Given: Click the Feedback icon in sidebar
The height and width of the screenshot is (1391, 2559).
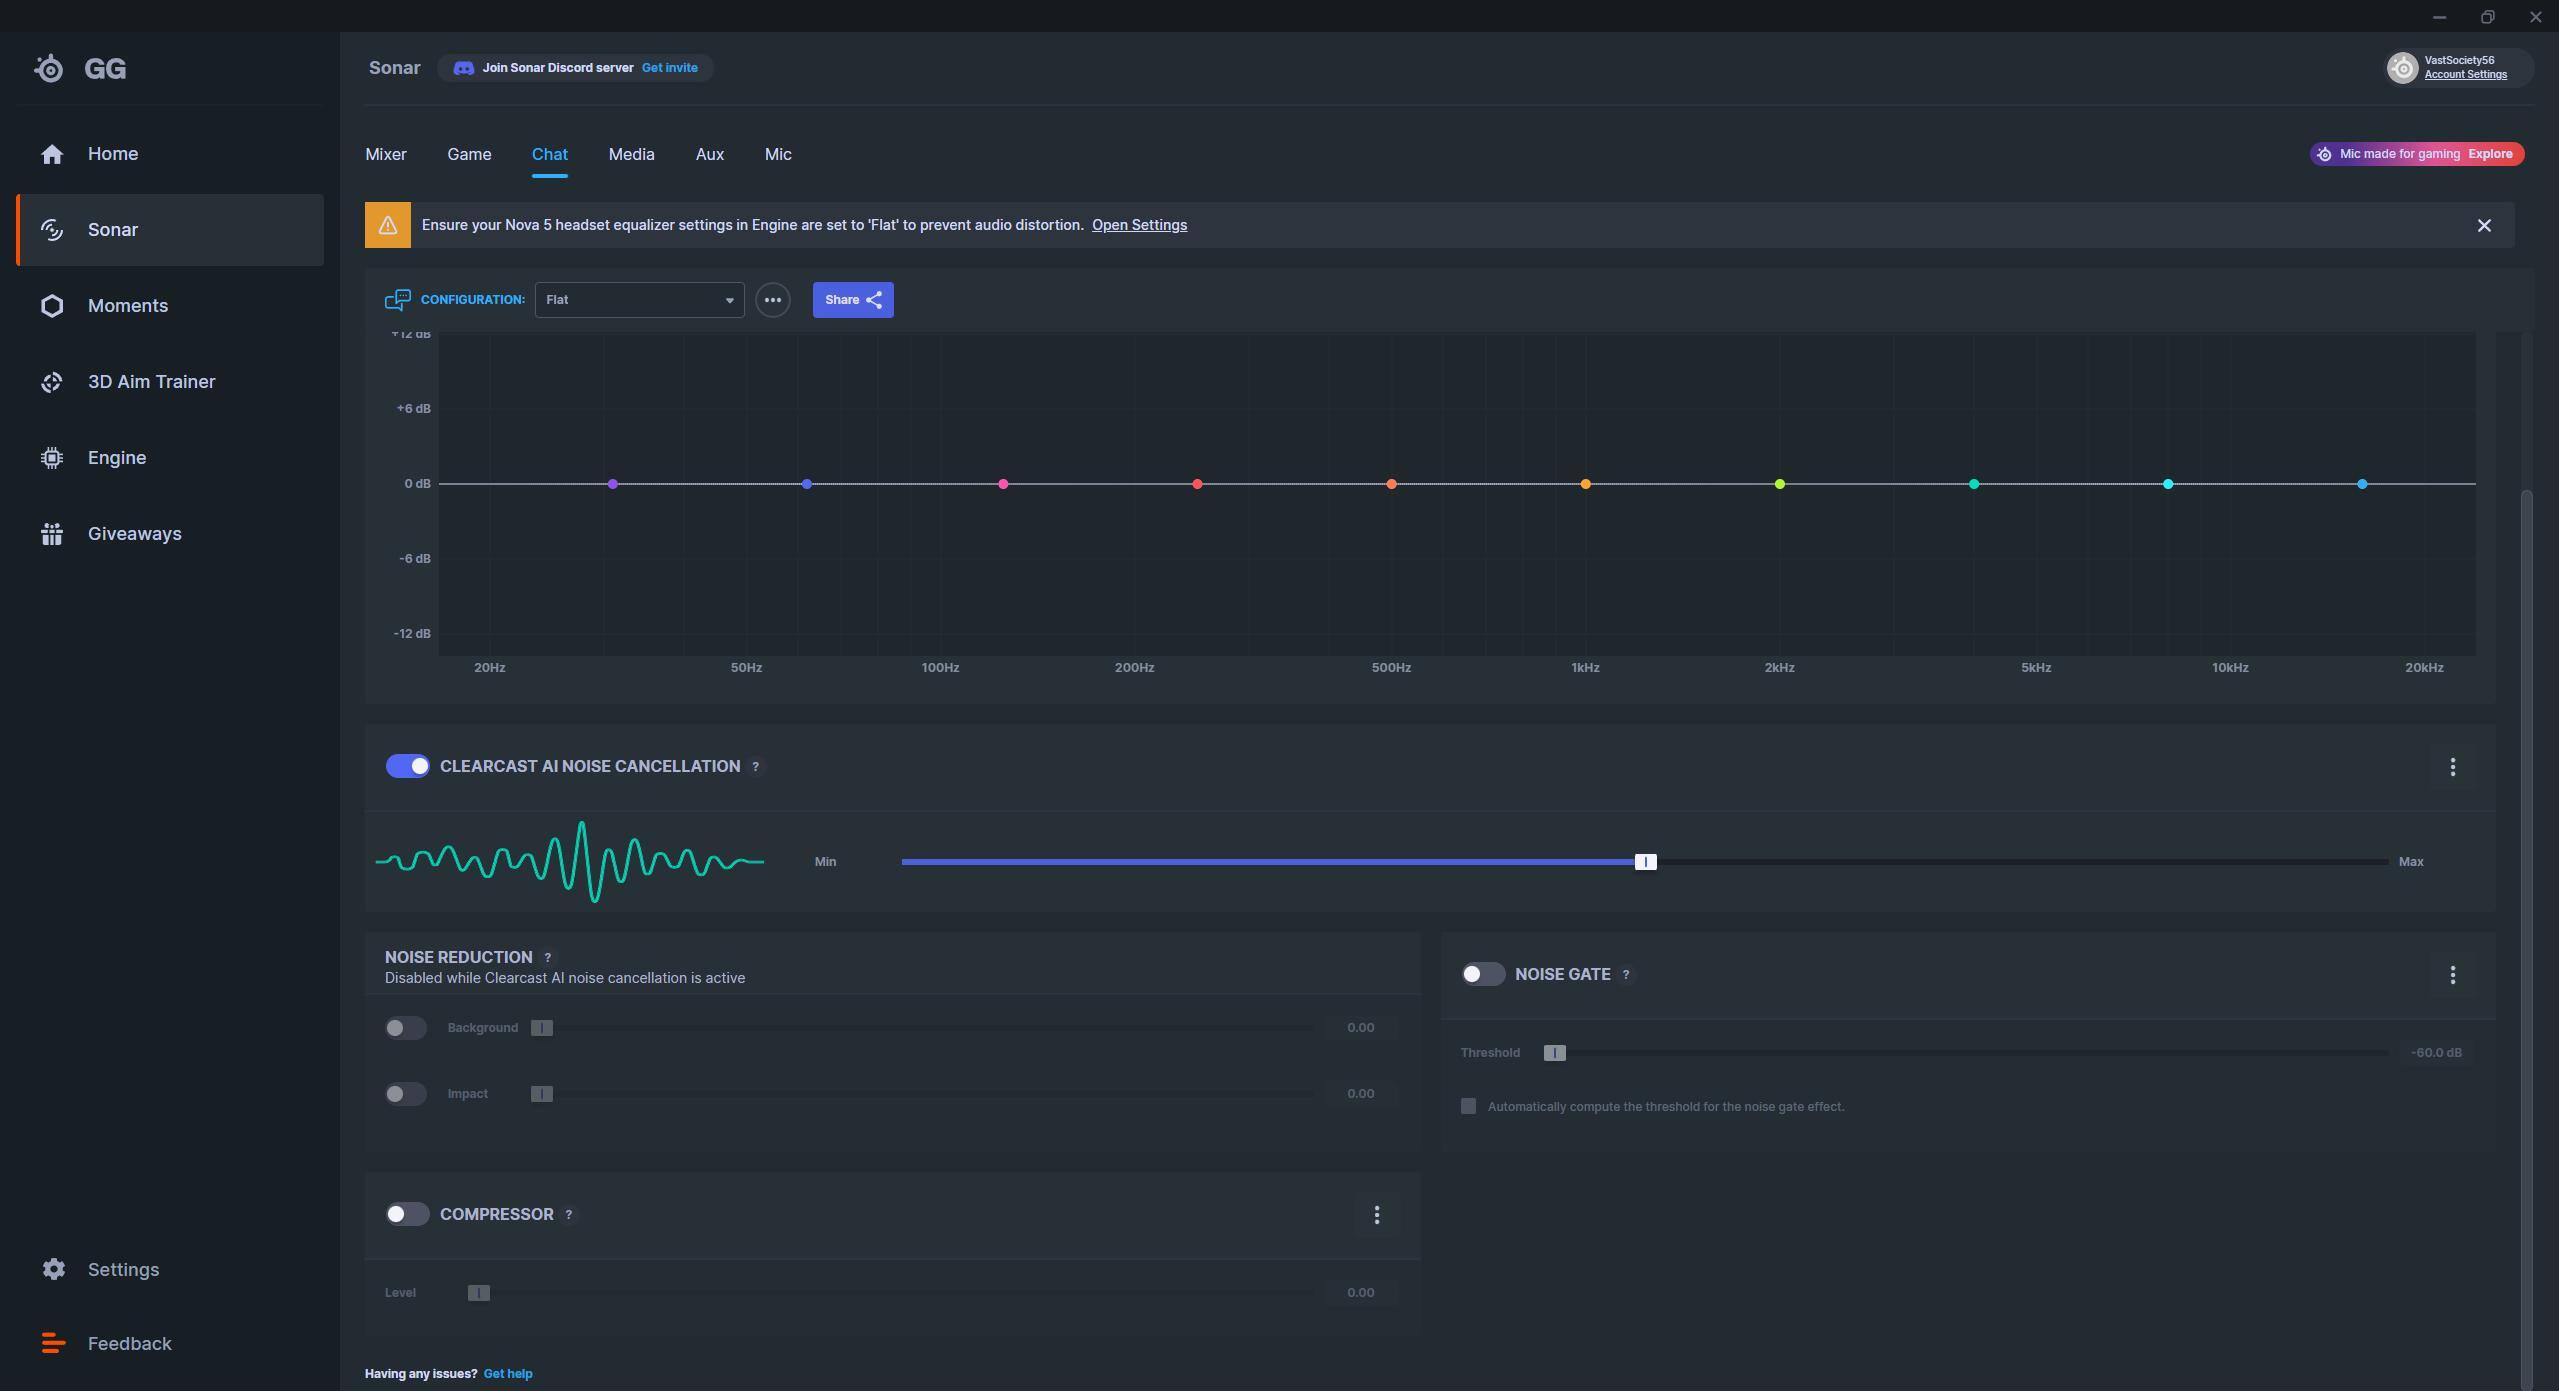Looking at the screenshot, I should click(x=54, y=1344).
